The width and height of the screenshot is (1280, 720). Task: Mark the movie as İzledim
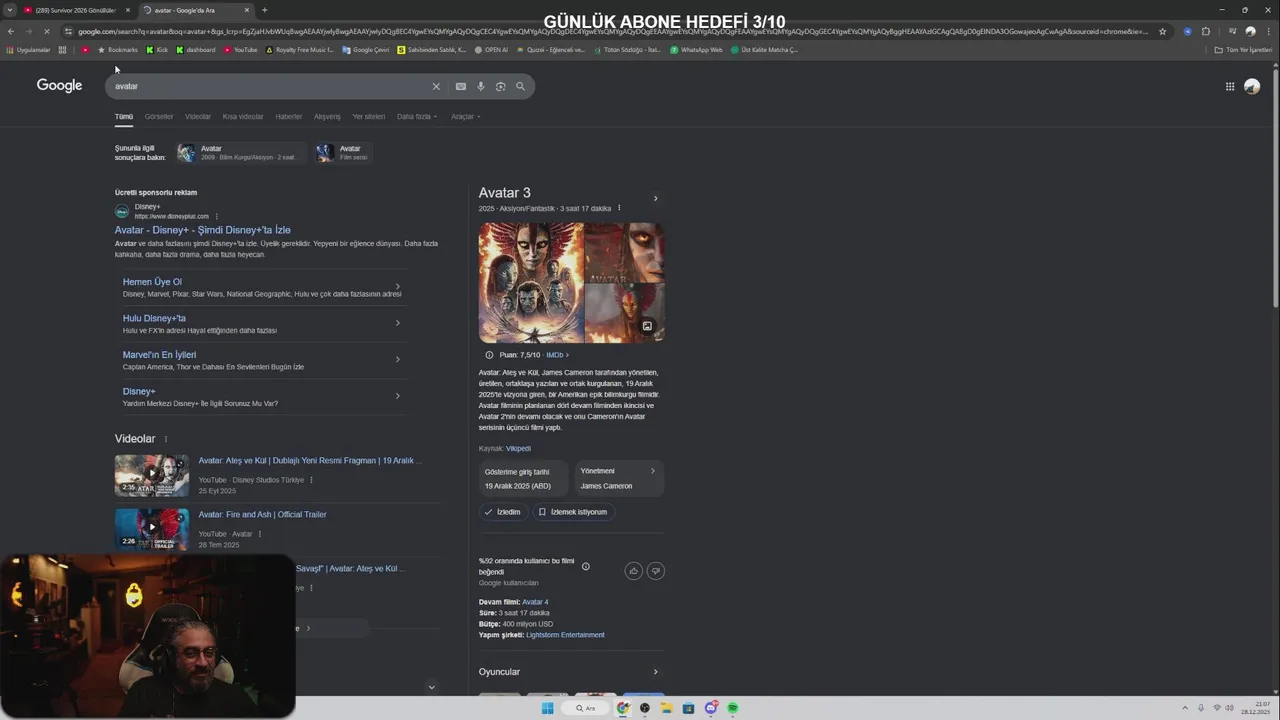pyautogui.click(x=502, y=512)
